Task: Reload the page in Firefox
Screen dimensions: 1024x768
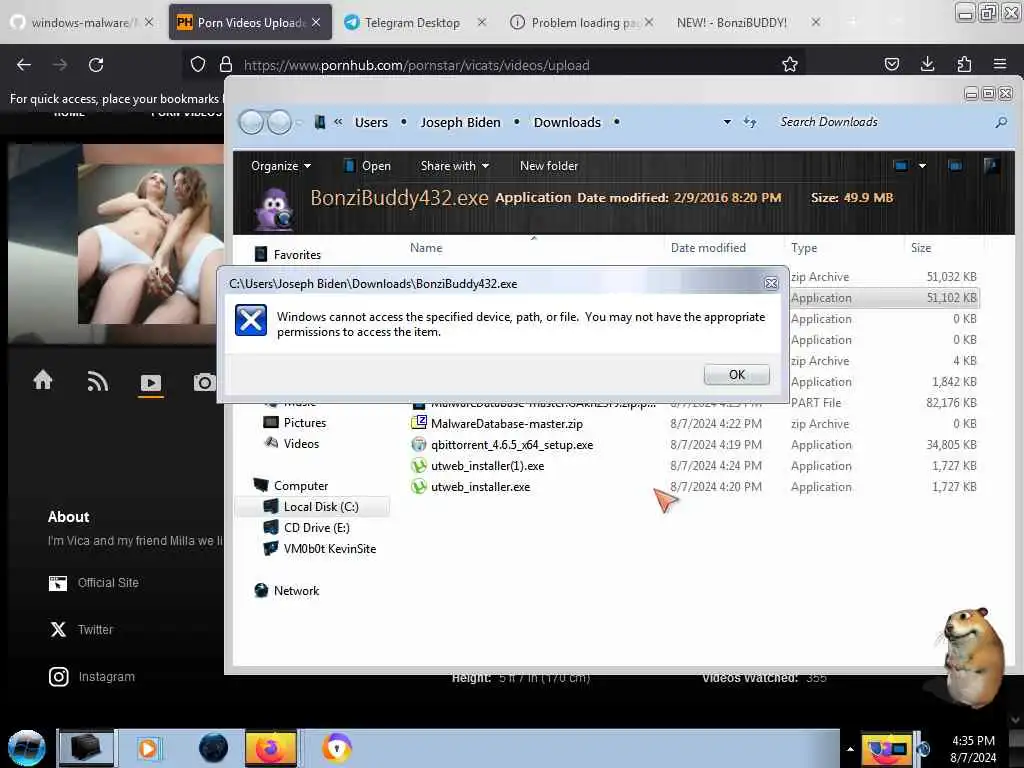Action: (96, 65)
